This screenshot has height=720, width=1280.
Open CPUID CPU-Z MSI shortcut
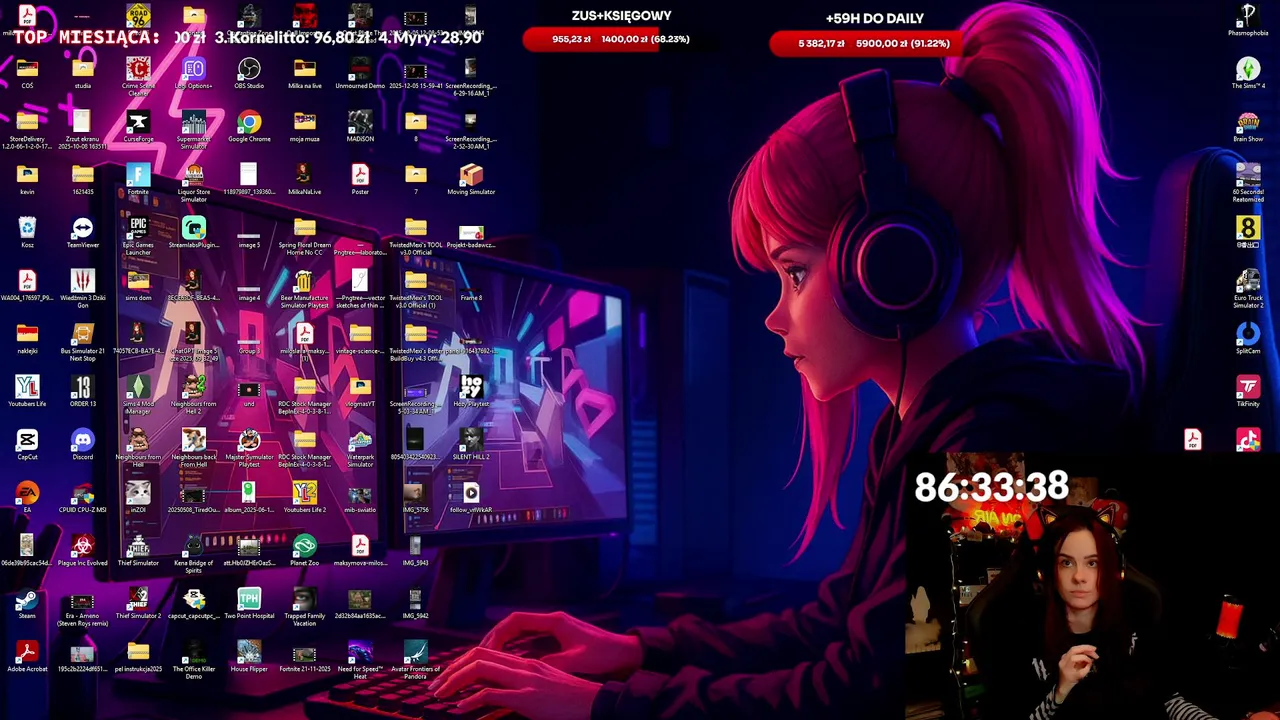(83, 496)
